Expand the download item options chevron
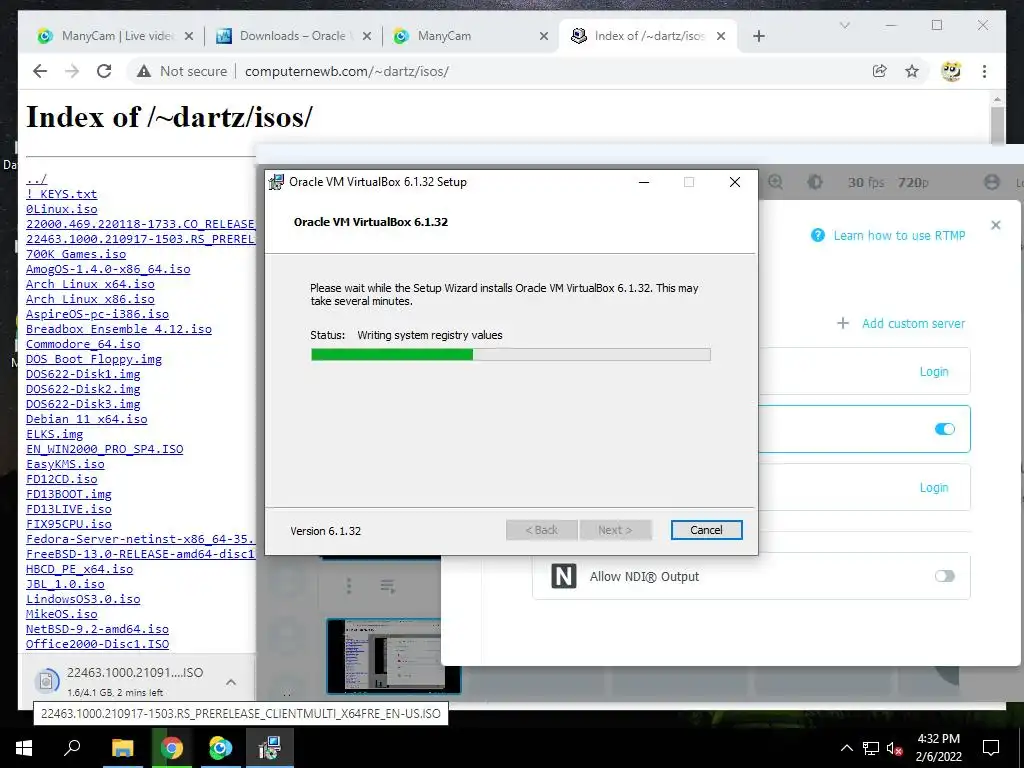This screenshot has width=1024, height=768. coord(231,682)
